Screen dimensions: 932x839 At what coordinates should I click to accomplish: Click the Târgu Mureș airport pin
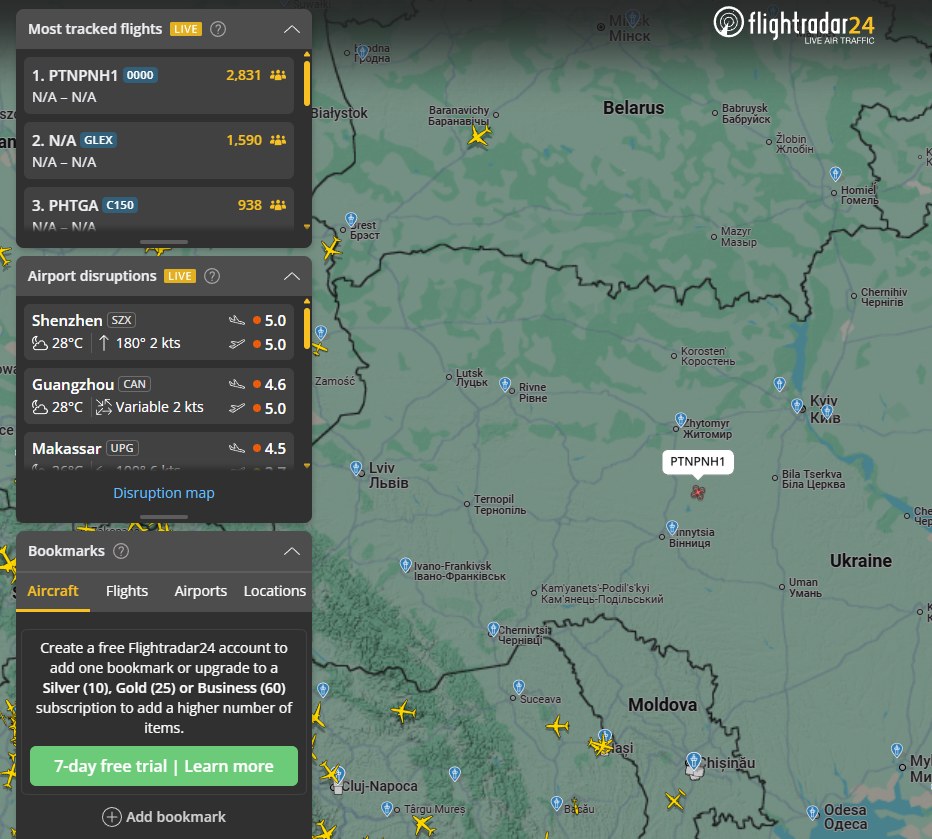(388, 808)
